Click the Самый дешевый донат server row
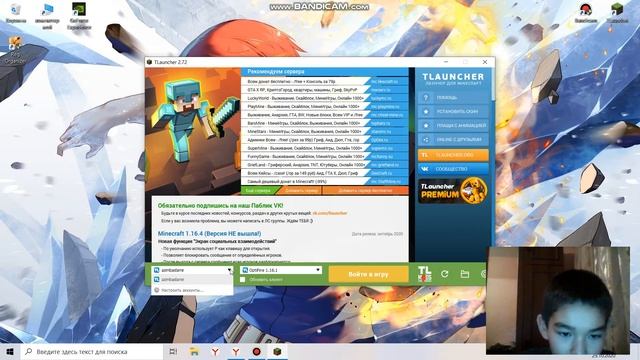This screenshot has width=640, height=360. click(x=324, y=181)
